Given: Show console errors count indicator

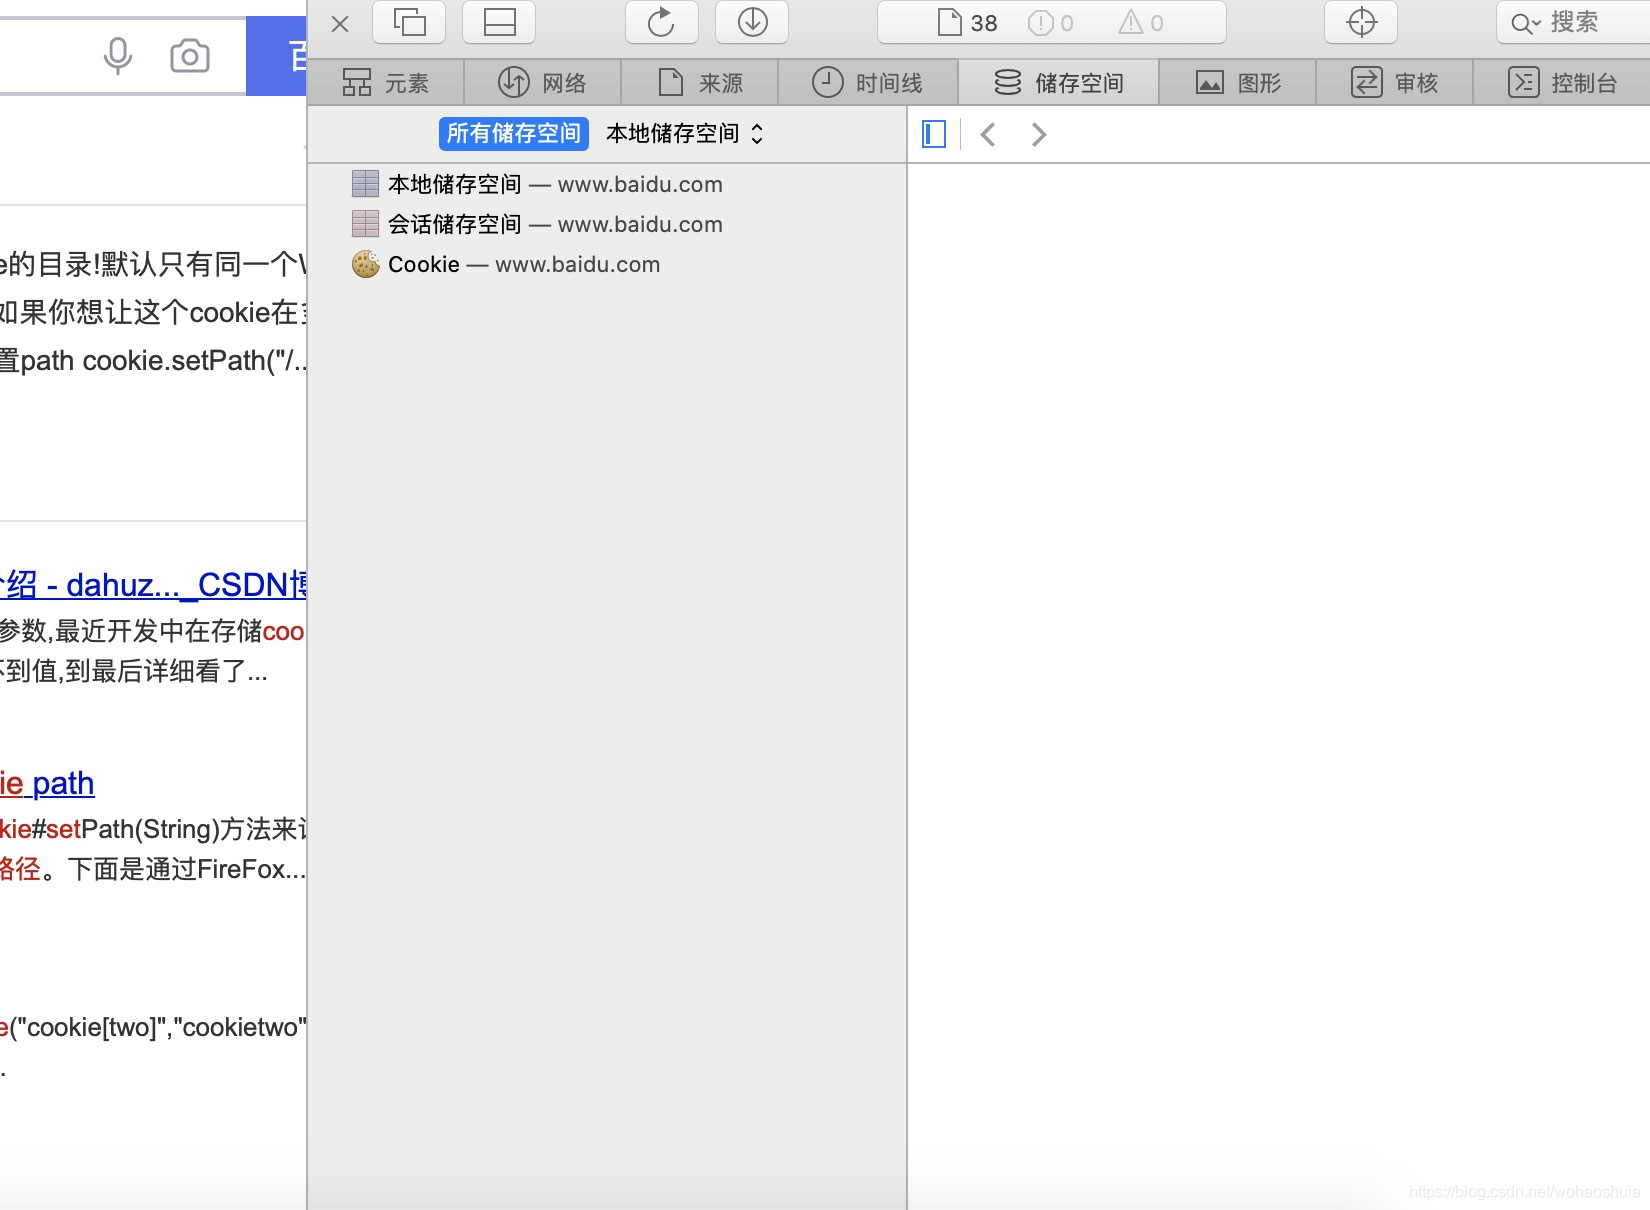Looking at the screenshot, I should pos(1051,23).
